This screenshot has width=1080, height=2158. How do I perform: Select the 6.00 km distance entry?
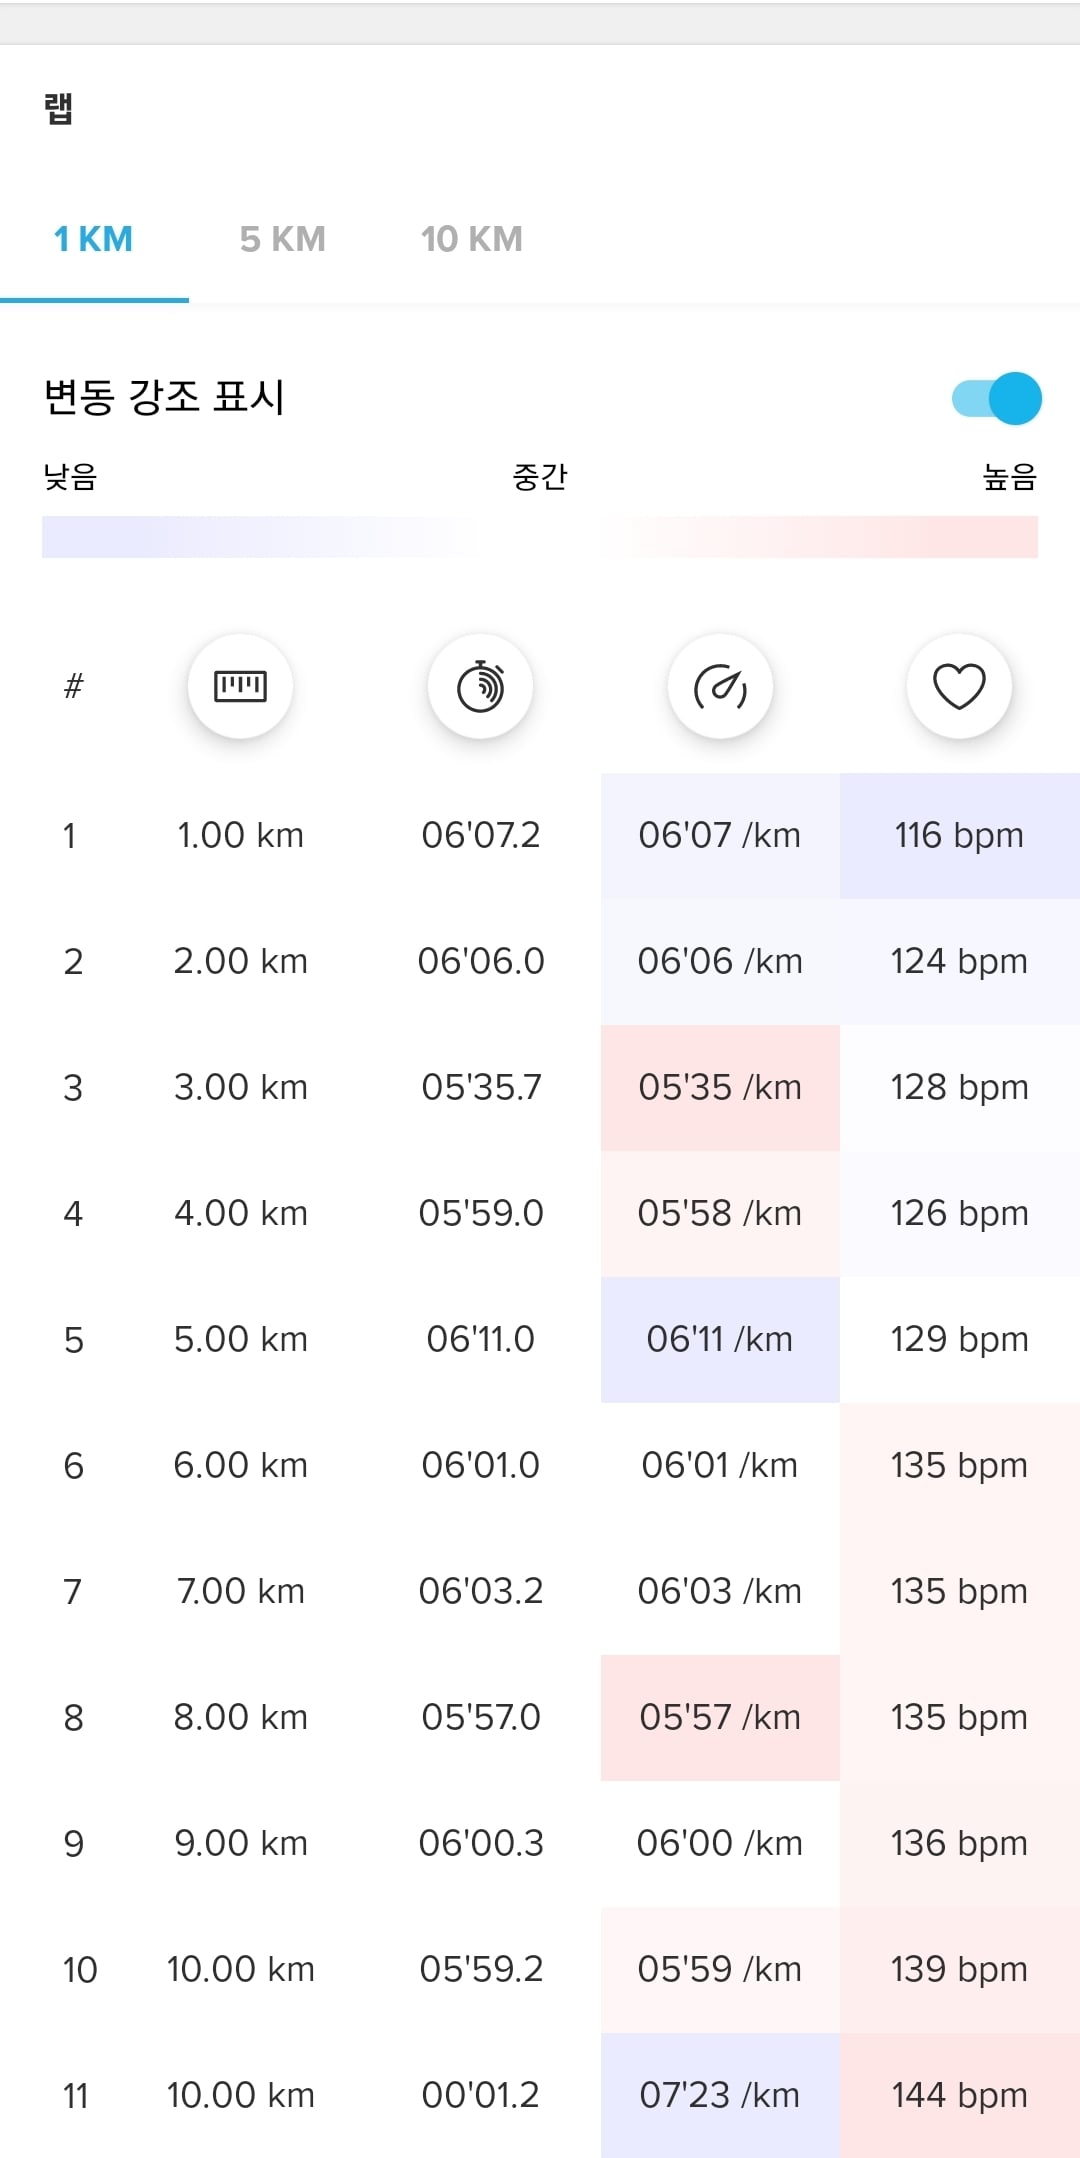pos(241,1465)
